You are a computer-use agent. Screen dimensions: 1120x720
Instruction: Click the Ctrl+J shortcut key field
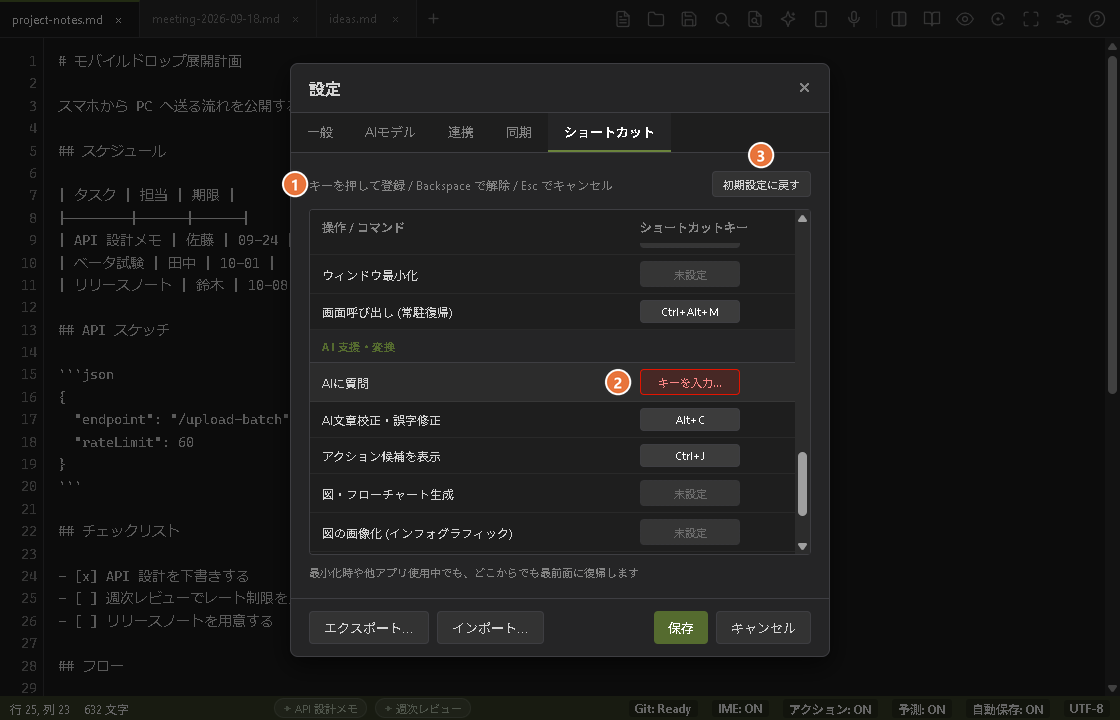(689, 456)
